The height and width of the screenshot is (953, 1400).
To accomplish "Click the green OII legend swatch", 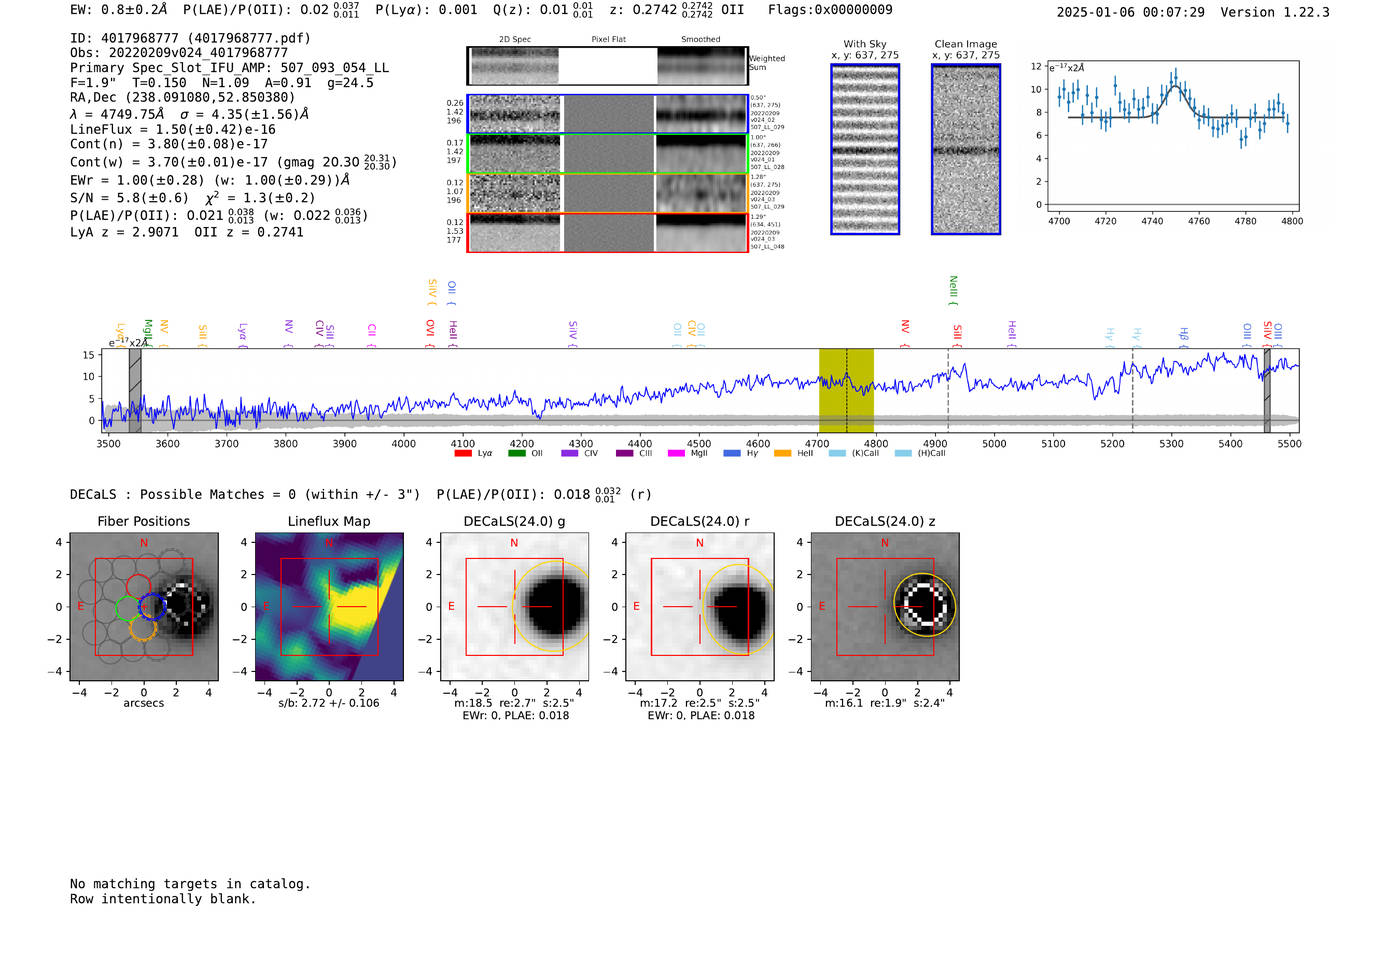I will pyautogui.click(x=516, y=453).
